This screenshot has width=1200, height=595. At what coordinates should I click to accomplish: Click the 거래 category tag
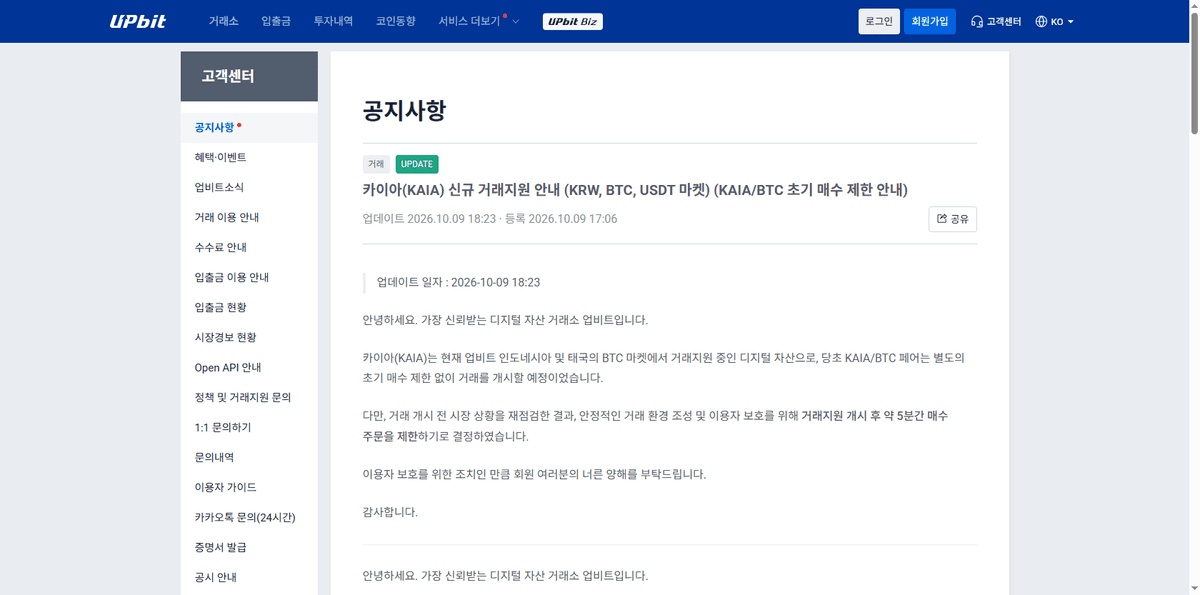click(x=376, y=164)
